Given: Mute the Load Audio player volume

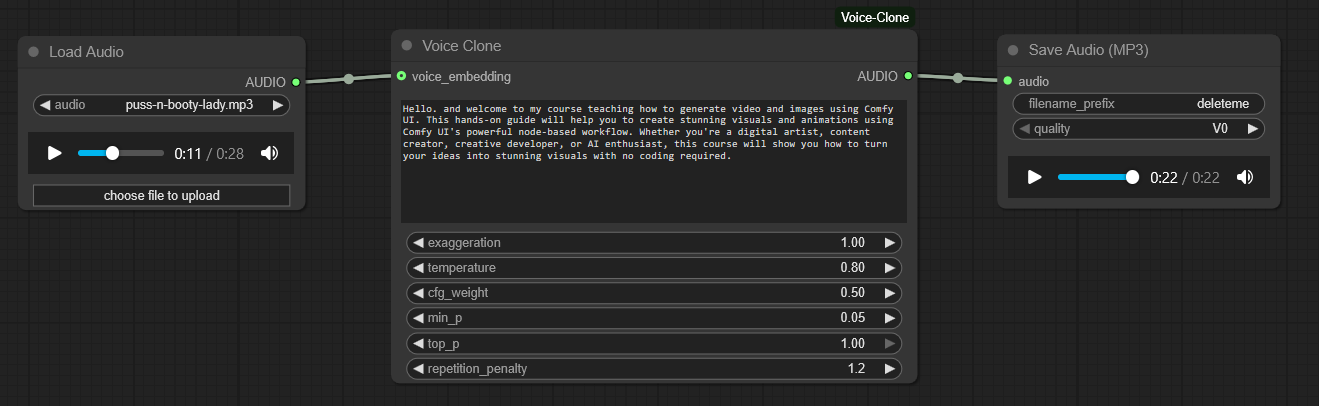Looking at the screenshot, I should point(269,153).
